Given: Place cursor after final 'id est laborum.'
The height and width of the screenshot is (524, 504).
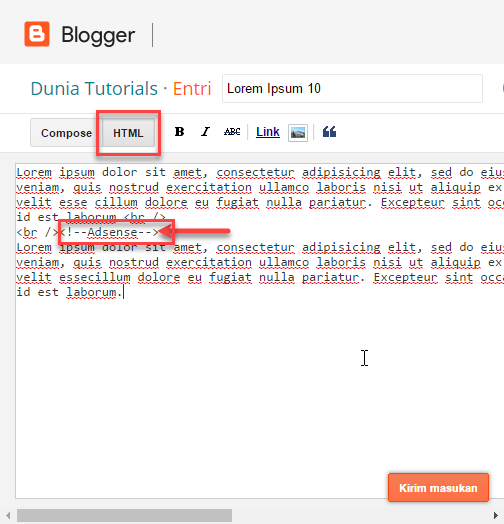Looking at the screenshot, I should [x=123, y=292].
